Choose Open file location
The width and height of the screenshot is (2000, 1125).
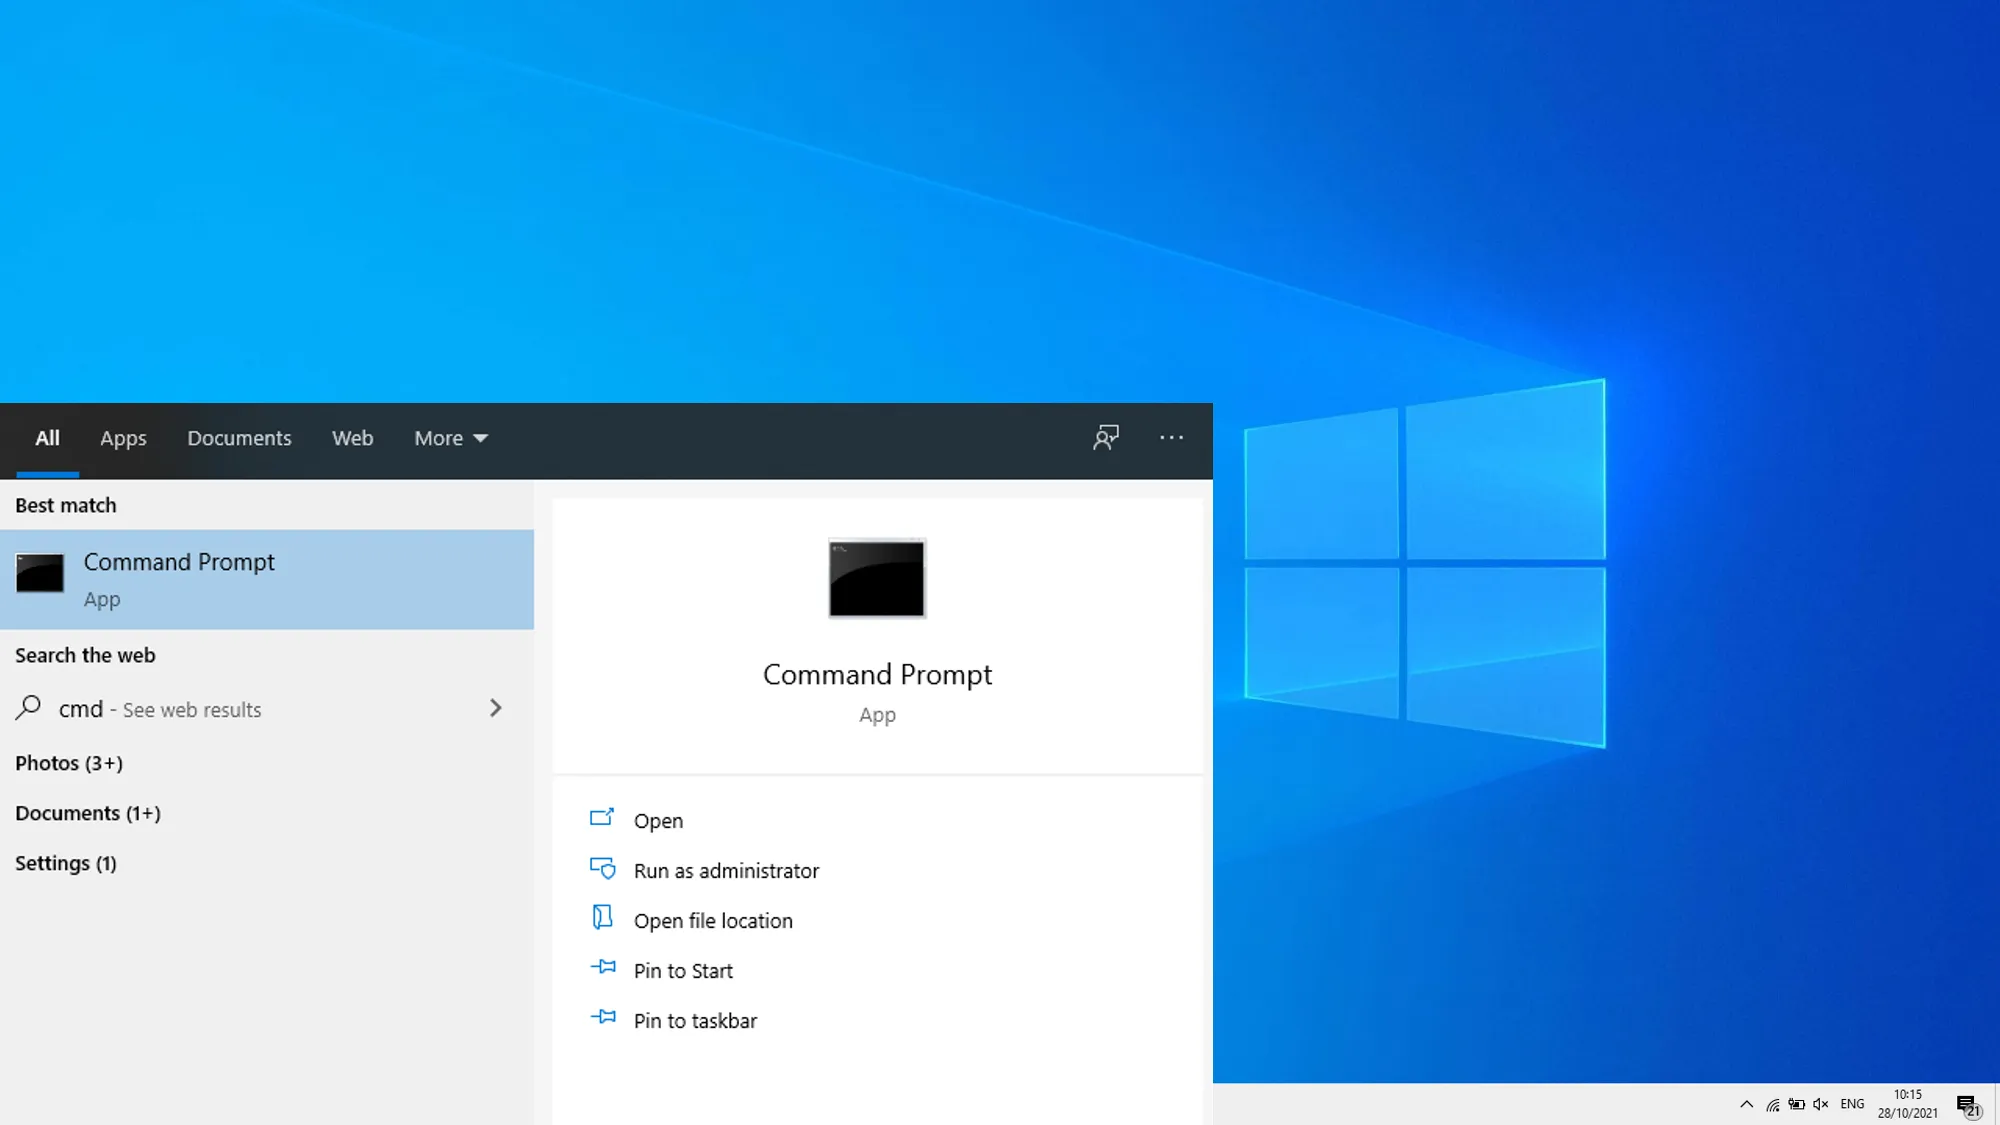713,921
